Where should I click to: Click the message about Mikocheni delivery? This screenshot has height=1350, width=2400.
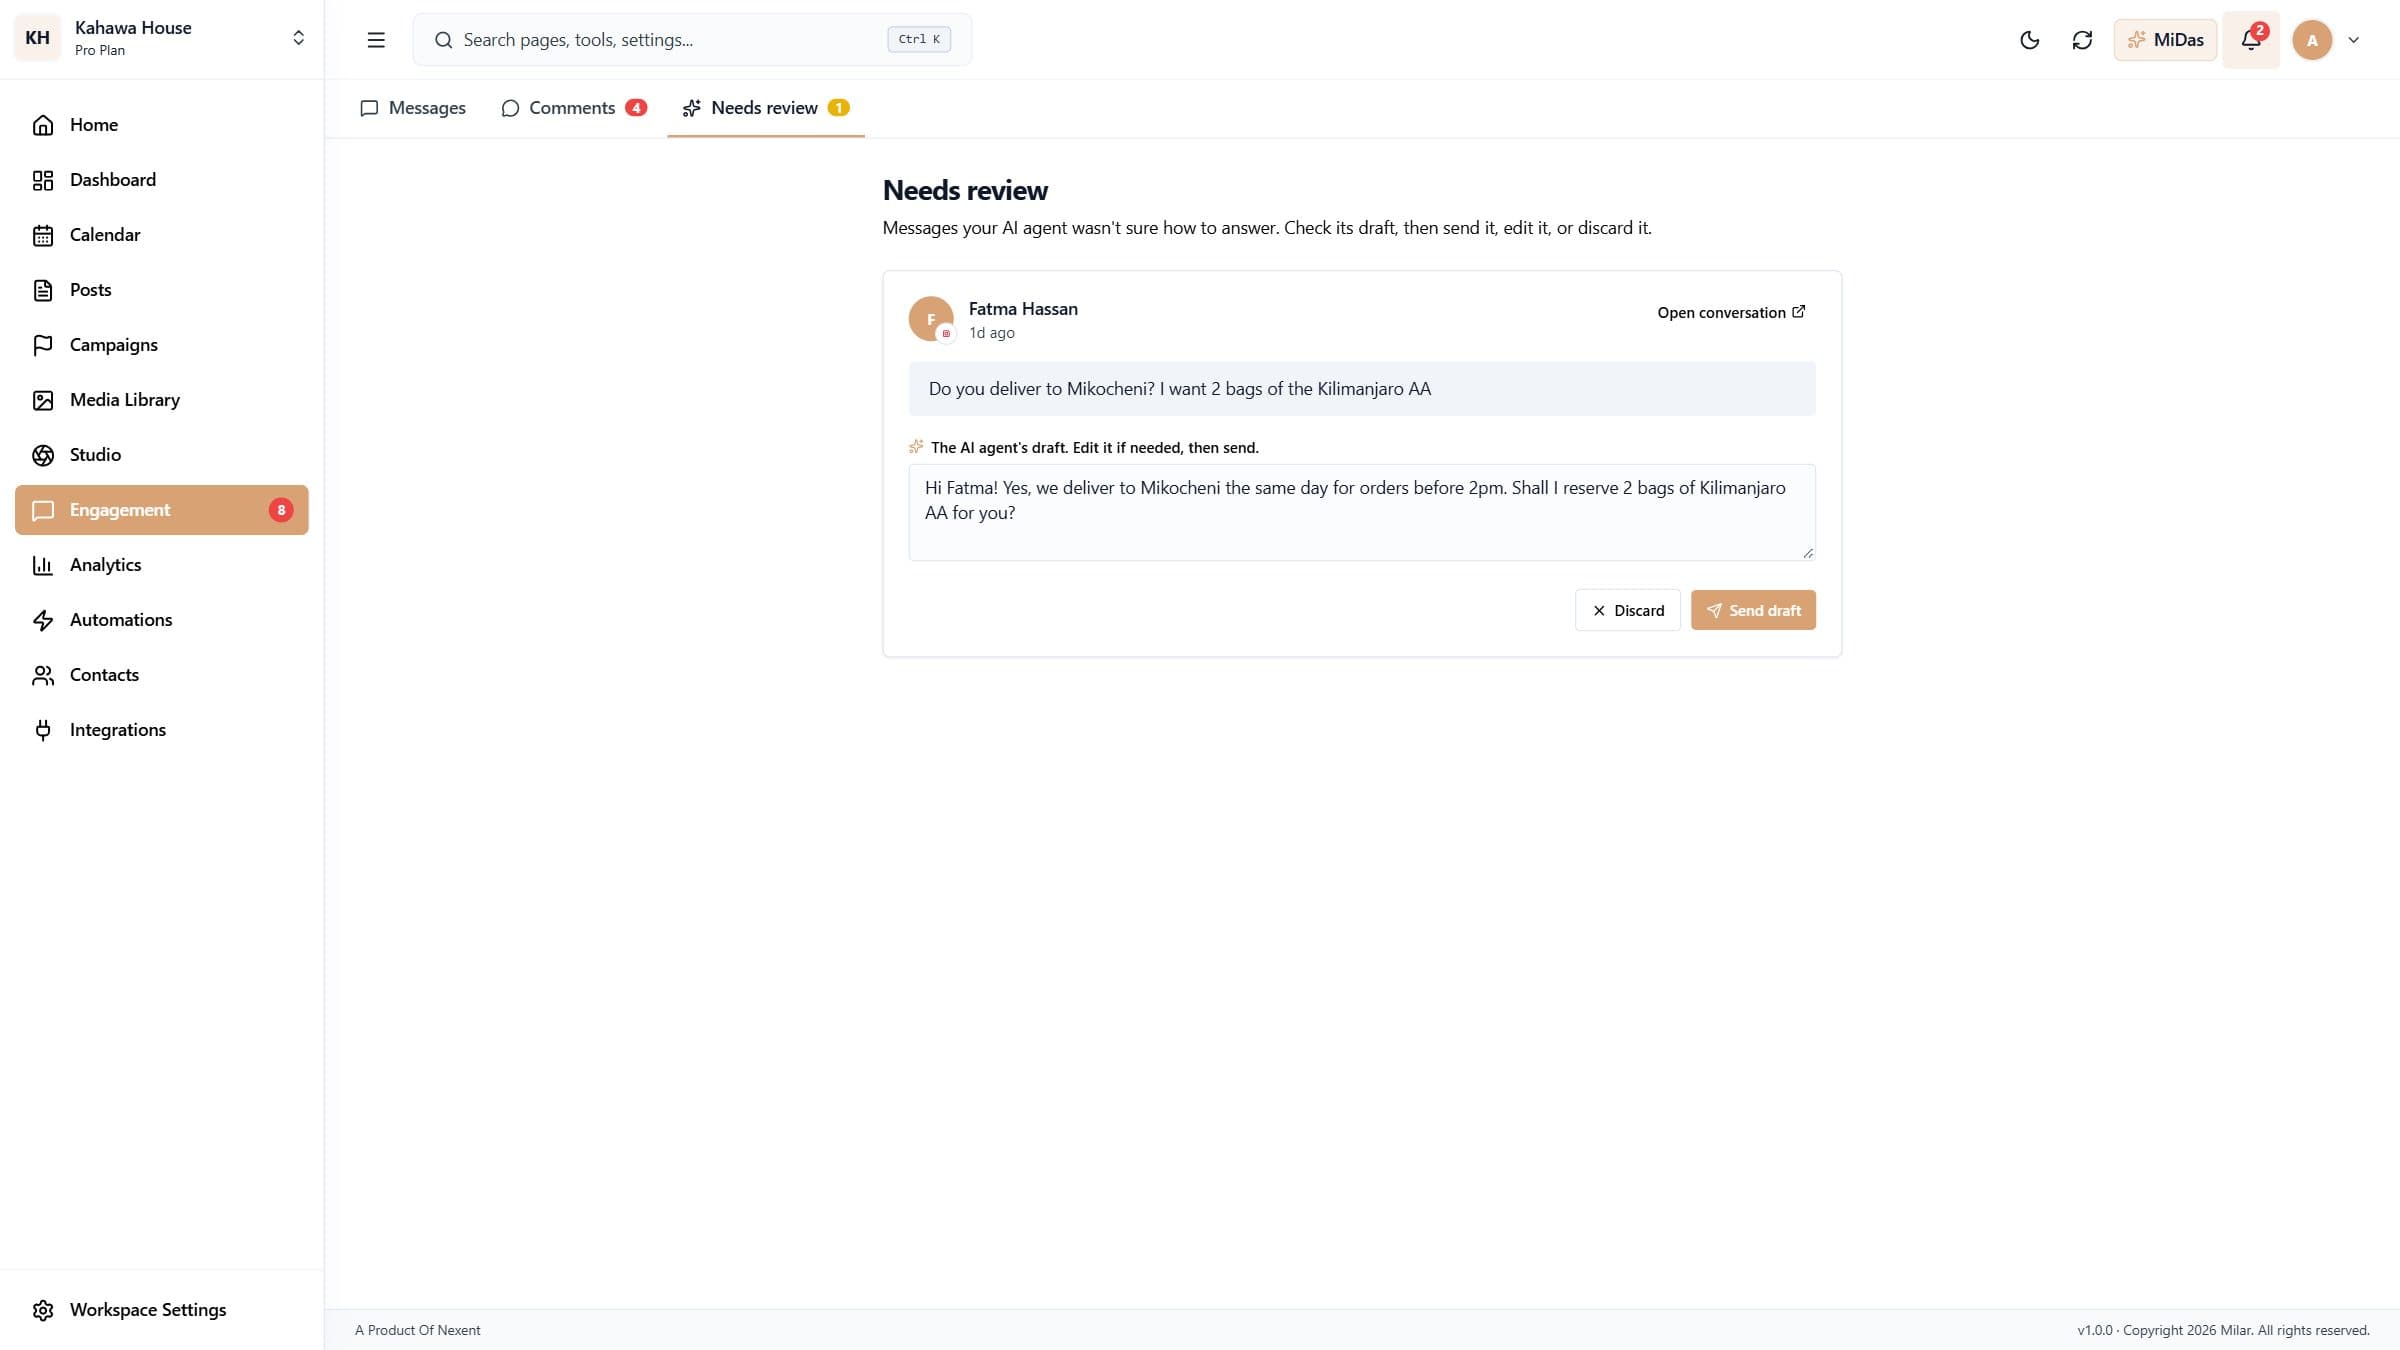coord(1362,389)
